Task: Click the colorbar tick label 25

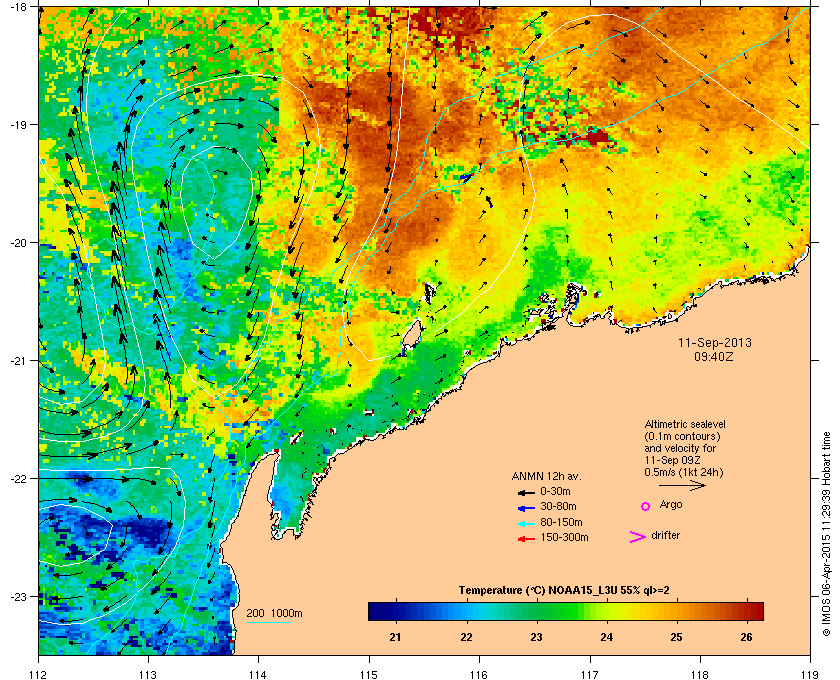Action: click(677, 637)
